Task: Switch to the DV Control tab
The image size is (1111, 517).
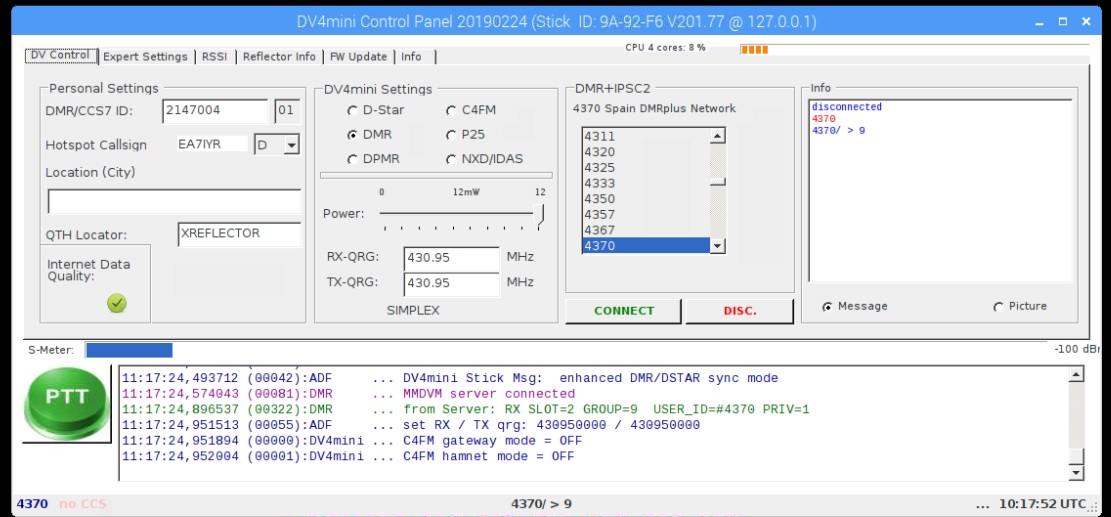Action: click(x=61, y=55)
